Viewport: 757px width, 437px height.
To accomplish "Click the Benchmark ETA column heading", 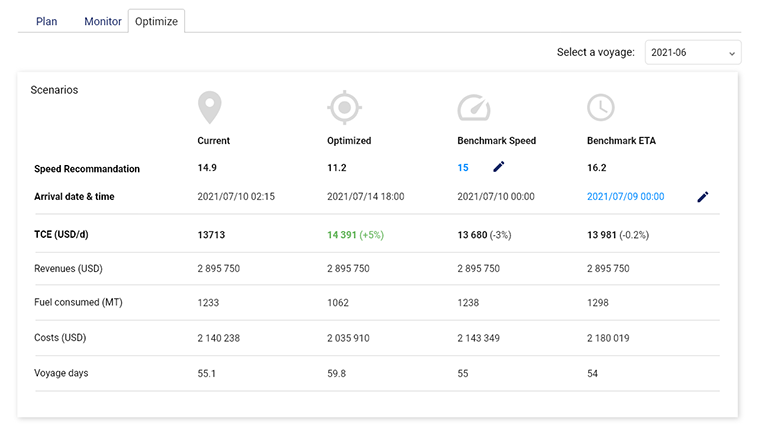I will tap(622, 141).
